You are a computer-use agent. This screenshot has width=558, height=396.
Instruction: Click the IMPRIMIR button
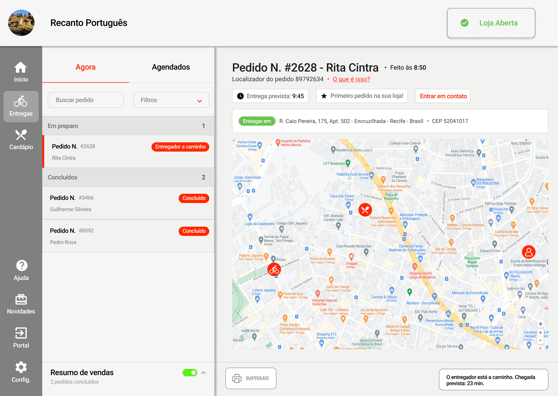(251, 378)
